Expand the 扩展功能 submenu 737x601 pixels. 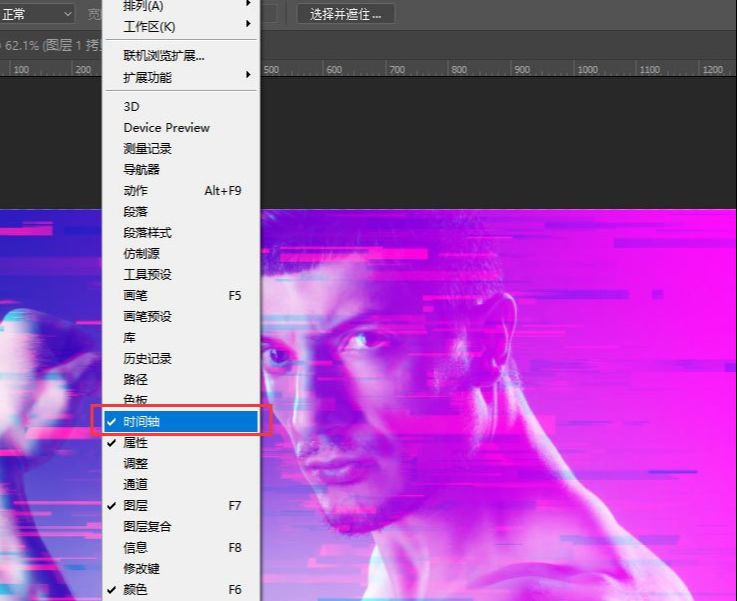pos(181,77)
